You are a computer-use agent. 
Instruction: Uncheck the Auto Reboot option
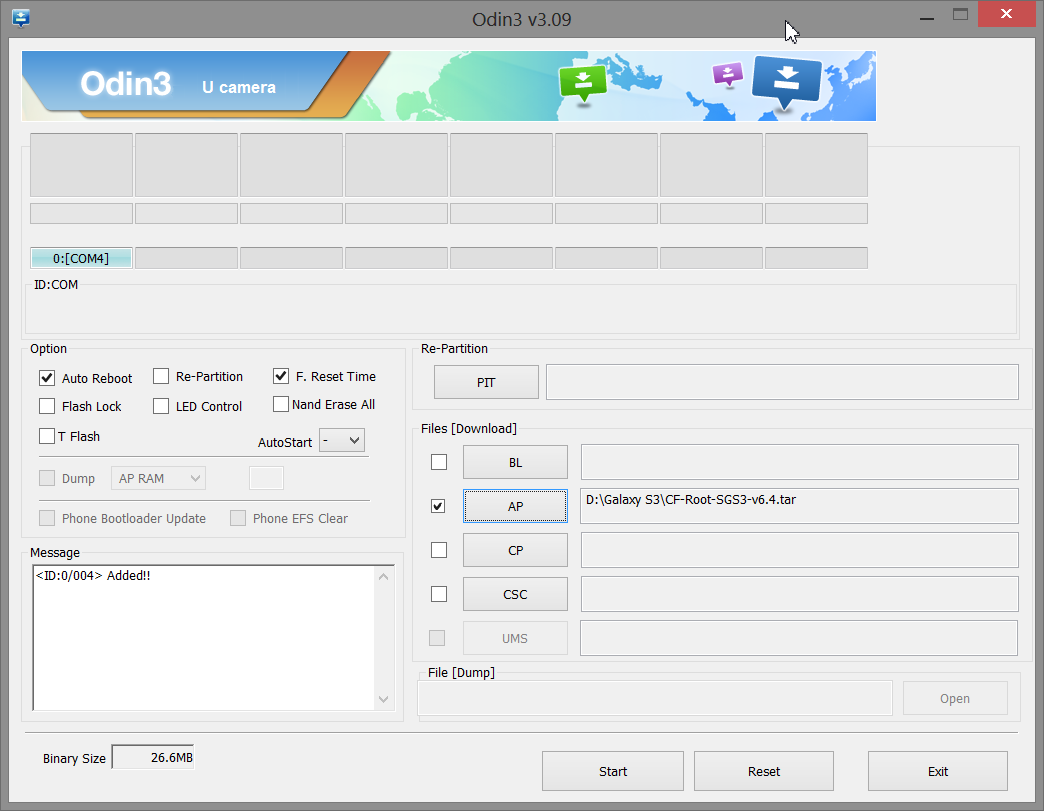coord(46,378)
